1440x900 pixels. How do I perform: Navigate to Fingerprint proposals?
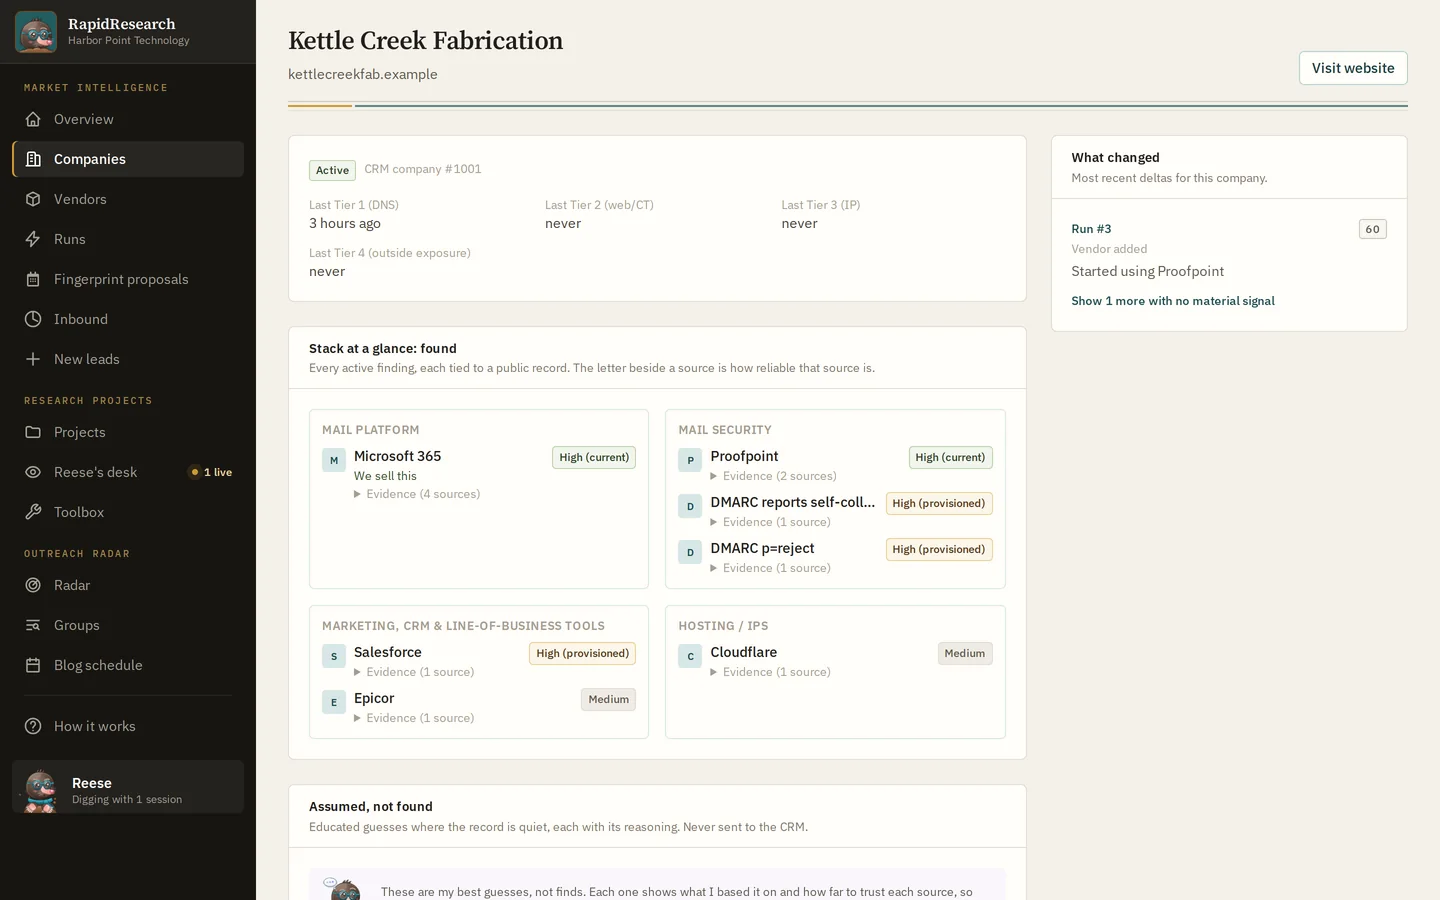click(x=128, y=279)
